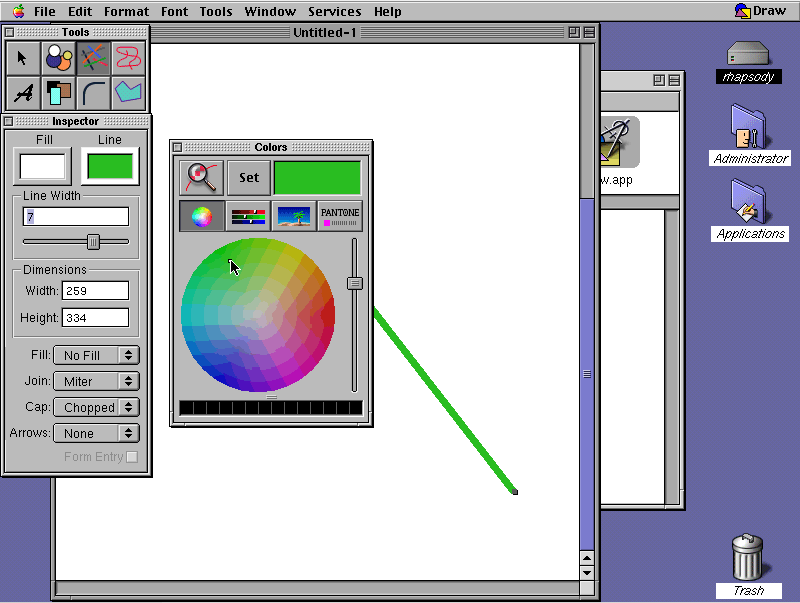Click the large green swatch in Colors
The width and height of the screenshot is (800, 603).
(317, 178)
